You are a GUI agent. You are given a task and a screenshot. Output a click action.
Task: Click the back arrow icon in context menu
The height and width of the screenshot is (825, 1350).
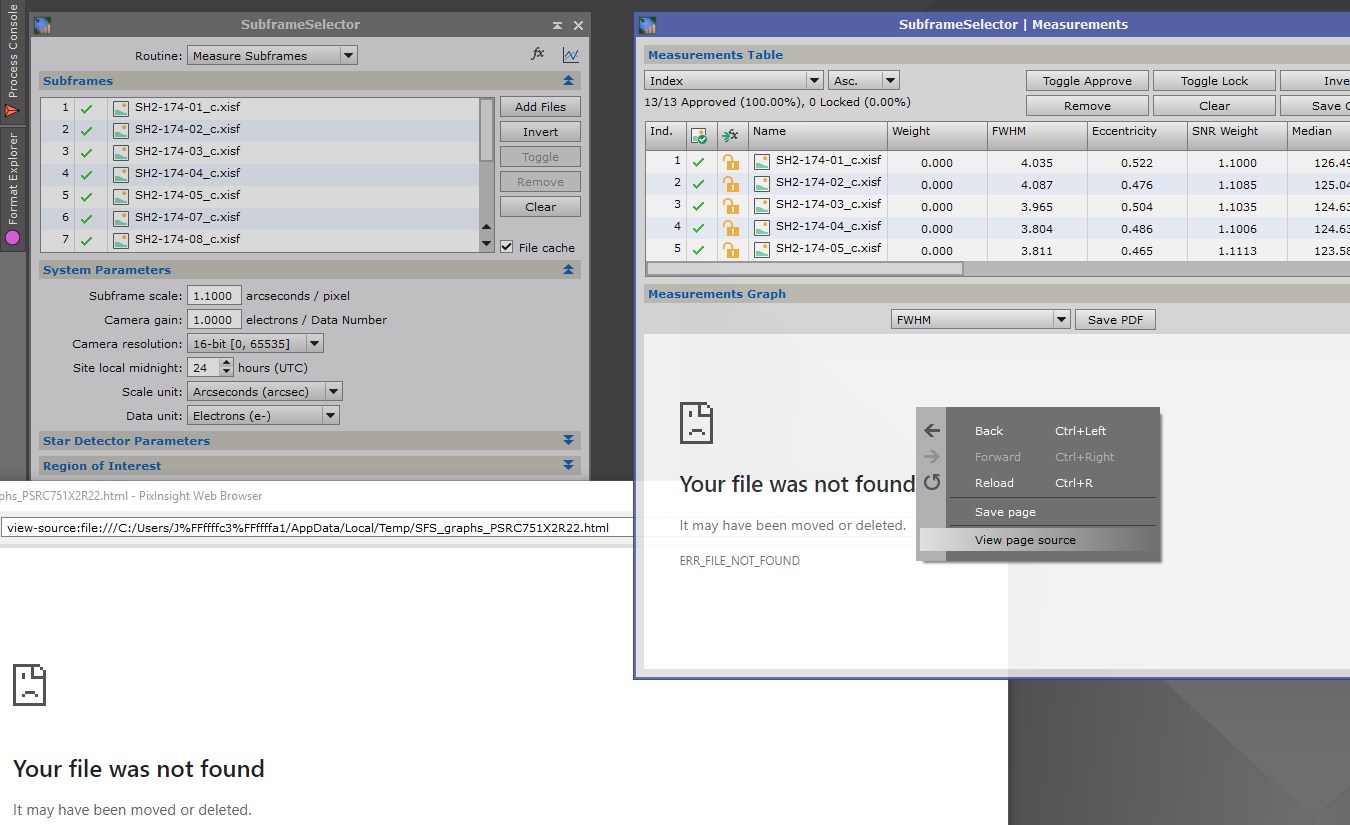pyautogui.click(x=932, y=431)
